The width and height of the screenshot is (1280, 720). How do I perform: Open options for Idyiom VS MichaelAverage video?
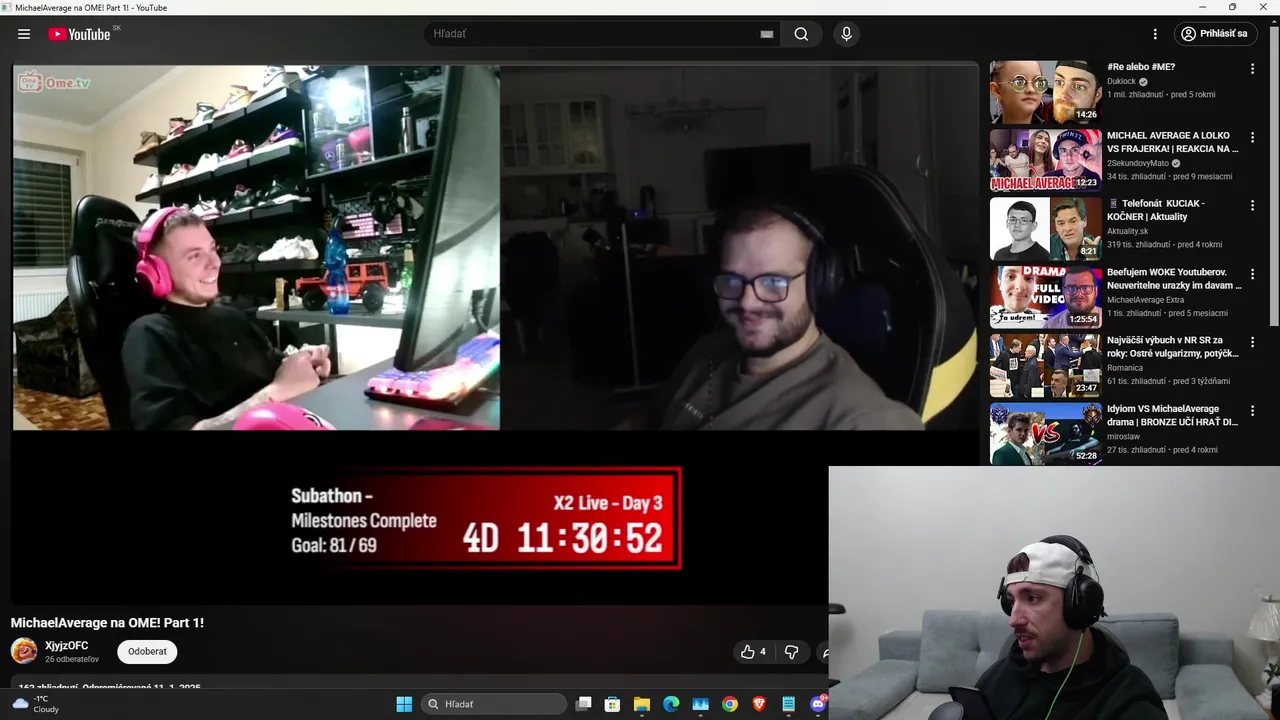pos(1252,410)
